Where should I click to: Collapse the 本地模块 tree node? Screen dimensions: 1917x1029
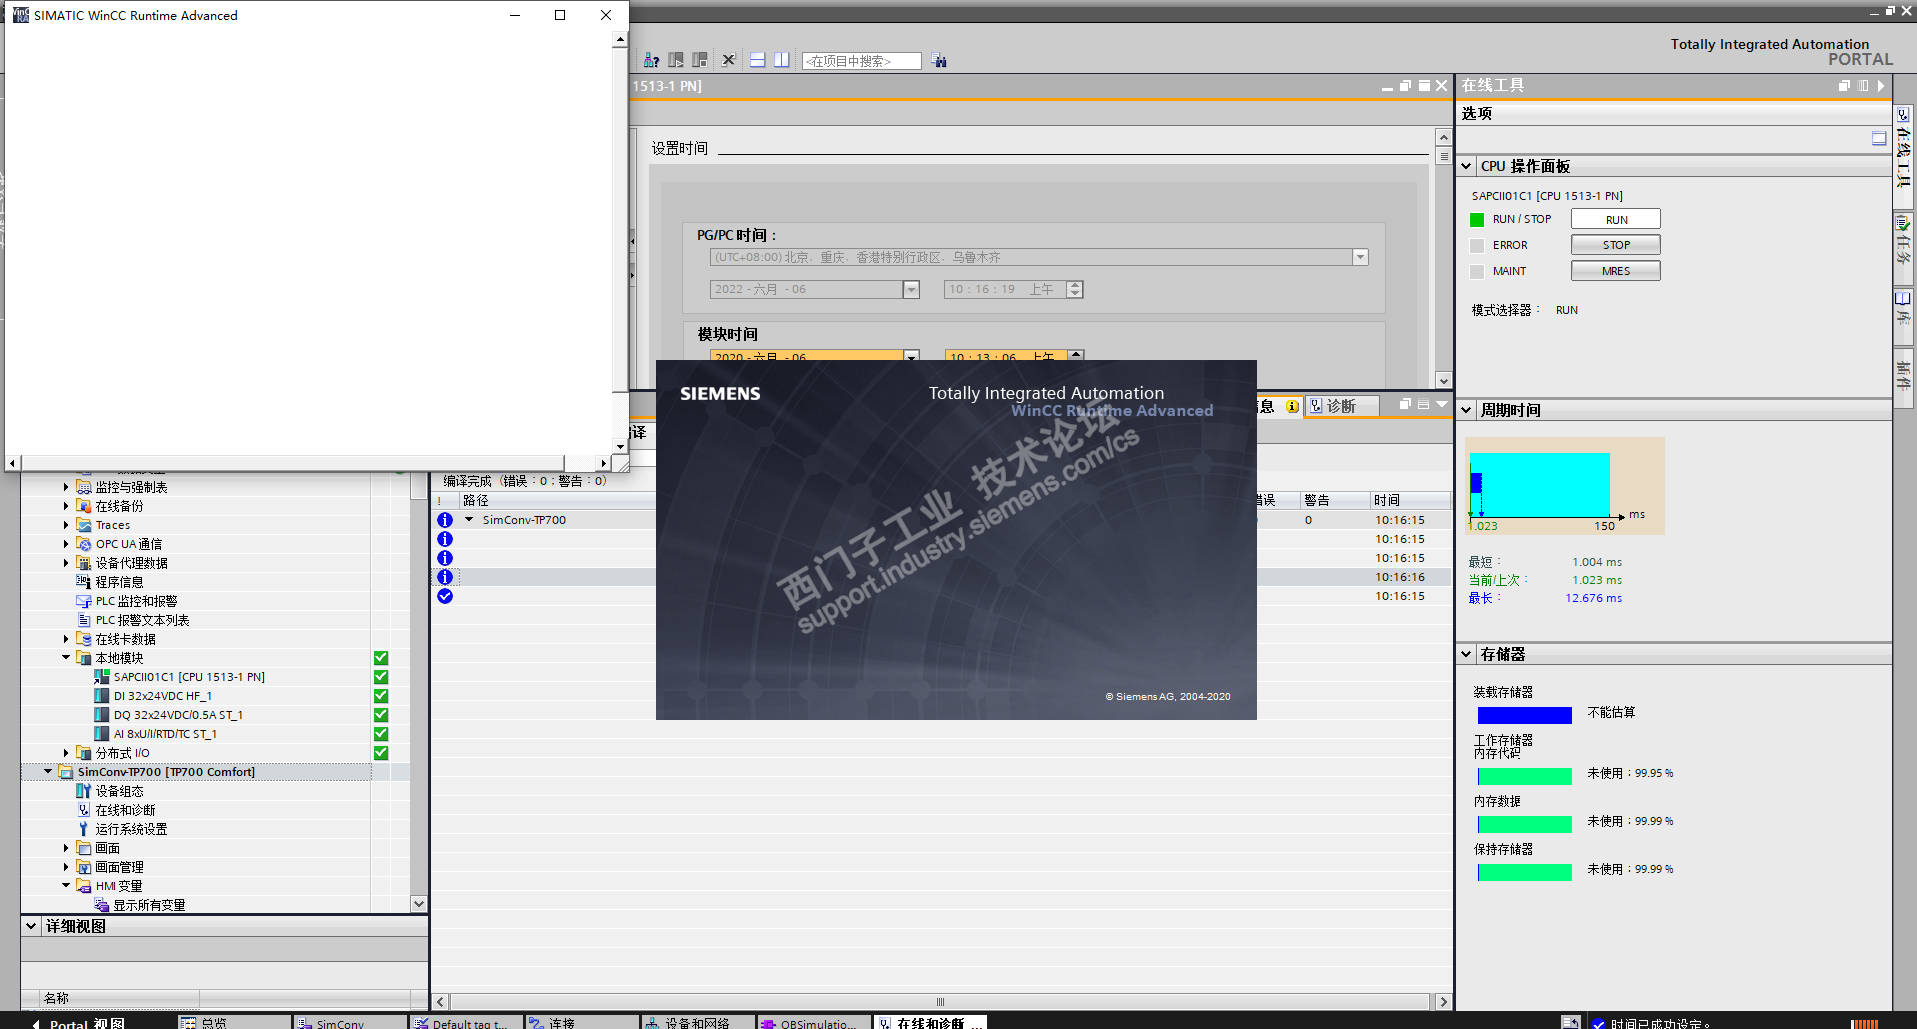[66, 658]
